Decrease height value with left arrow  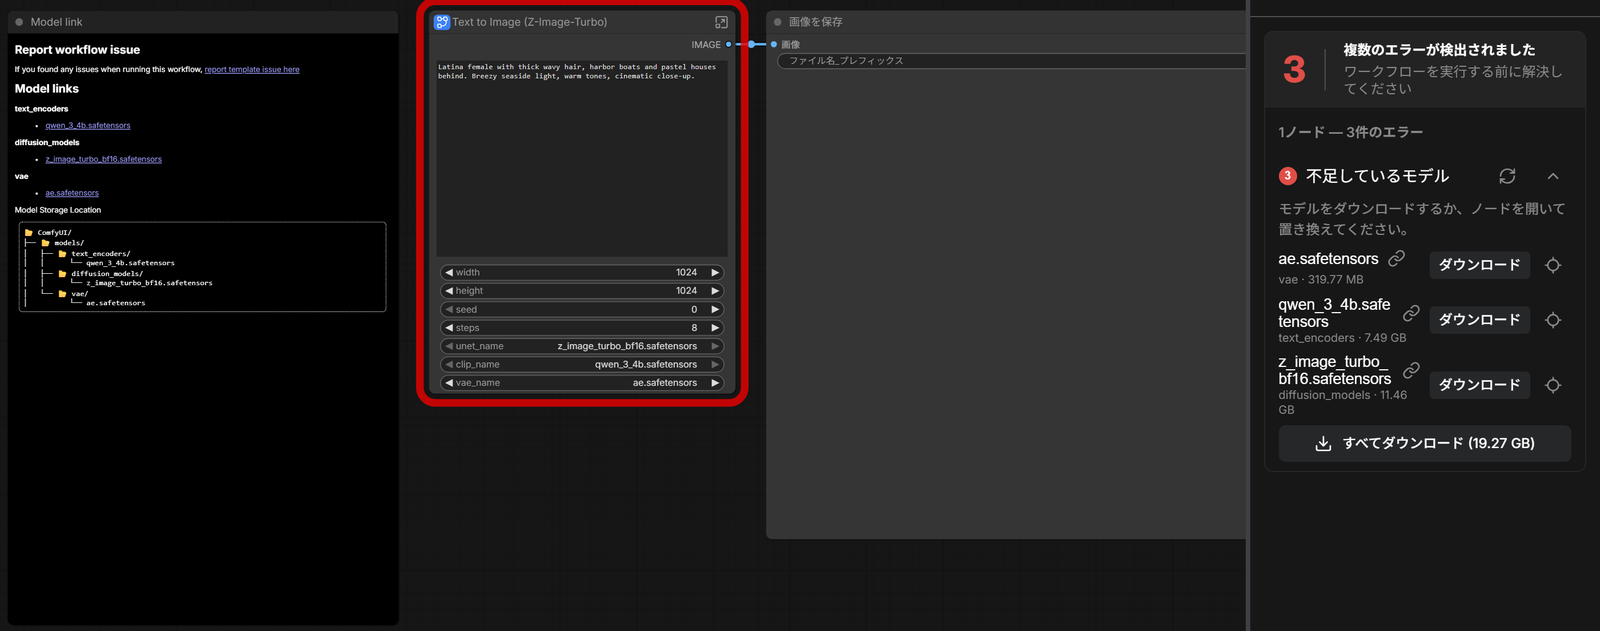click(x=449, y=291)
